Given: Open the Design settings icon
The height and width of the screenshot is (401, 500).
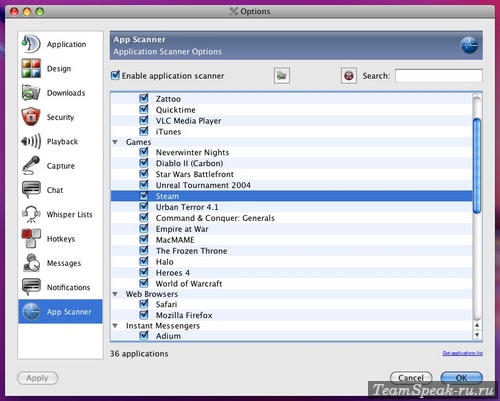Looking at the screenshot, I should pyautogui.click(x=31, y=68).
